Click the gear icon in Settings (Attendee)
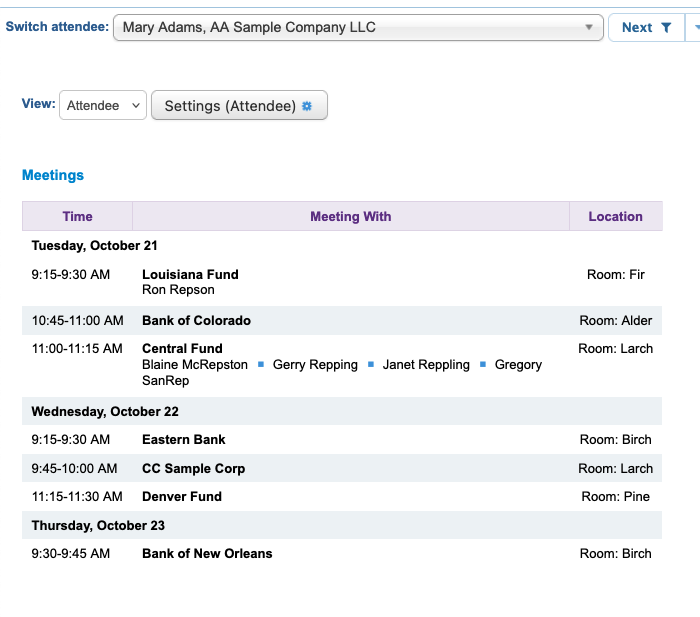 click(307, 106)
